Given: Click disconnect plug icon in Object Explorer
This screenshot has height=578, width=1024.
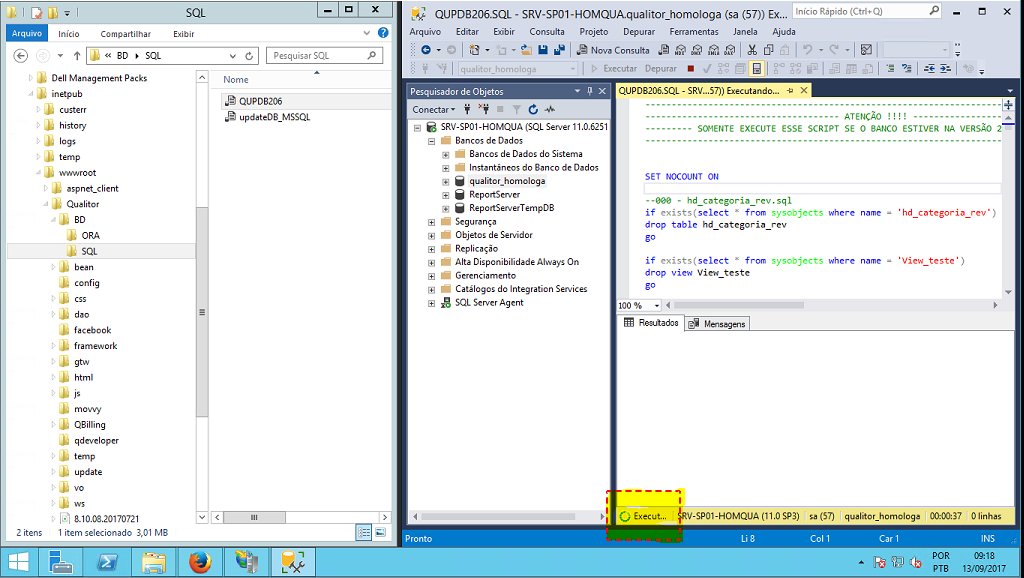Looking at the screenshot, I should click(x=483, y=109).
